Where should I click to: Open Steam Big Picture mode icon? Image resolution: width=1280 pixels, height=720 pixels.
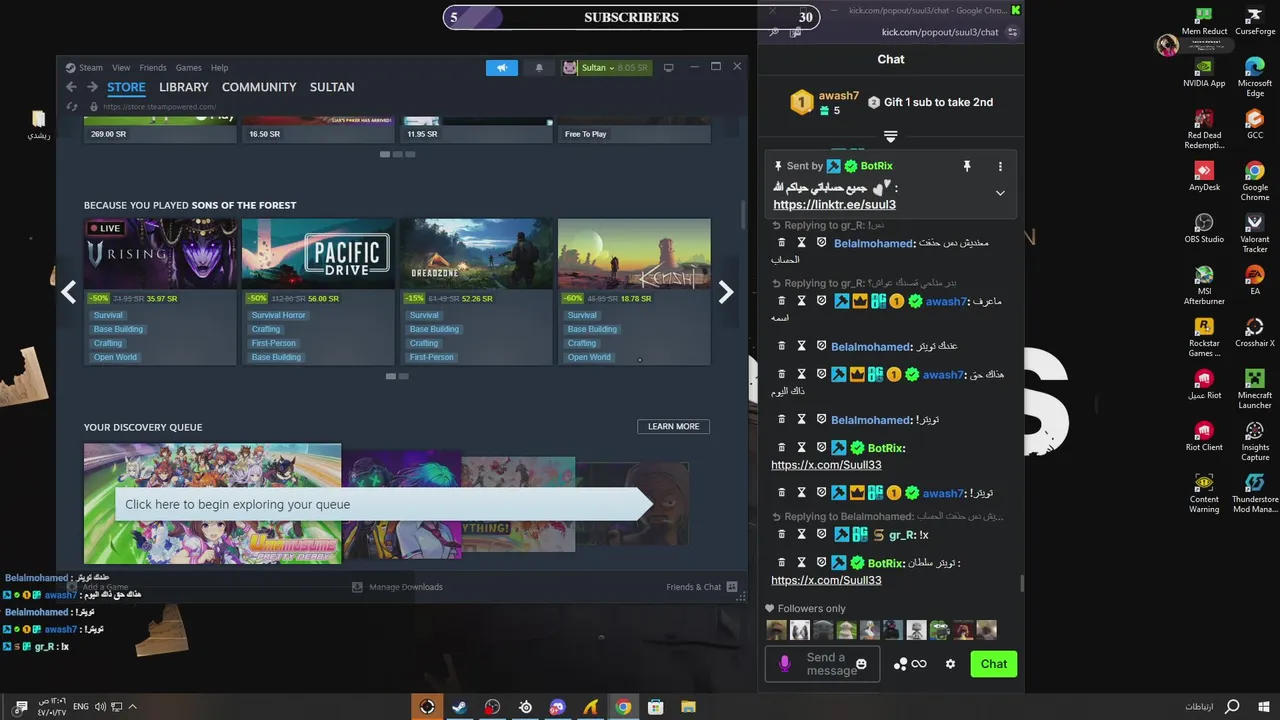pos(669,67)
